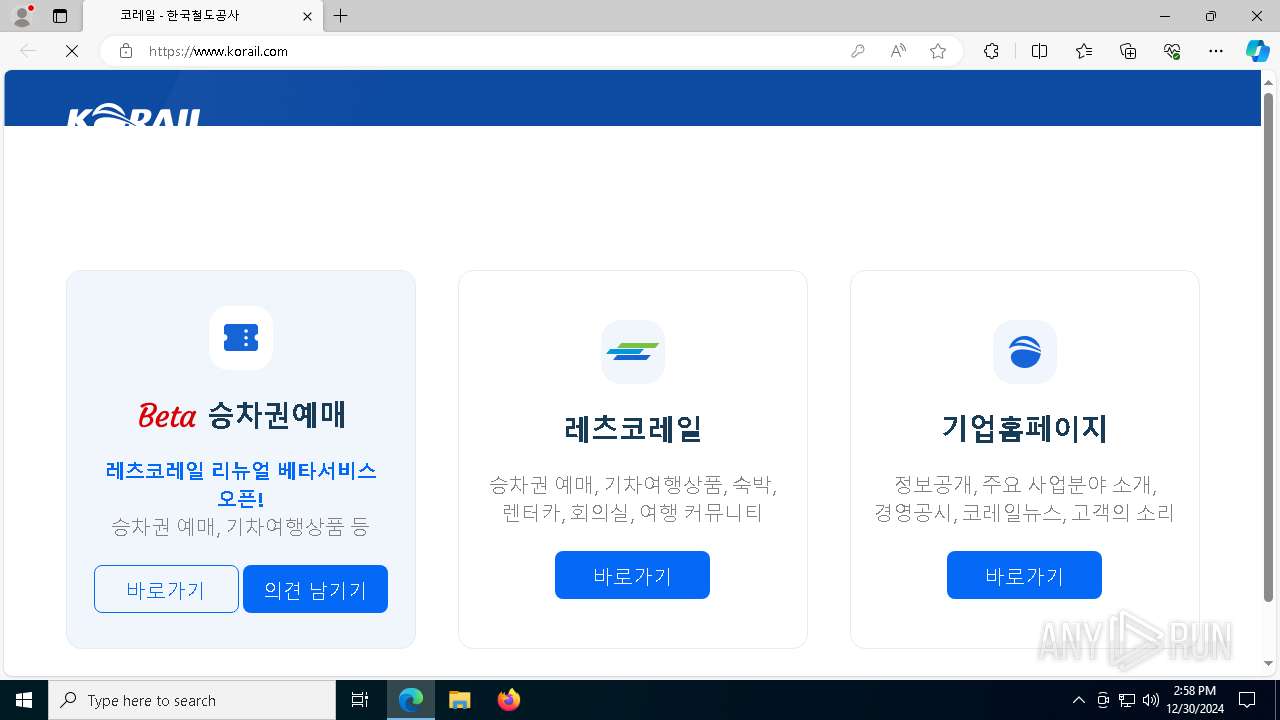Open network status tray icon
This screenshot has height=720, width=1280.
1127,700
